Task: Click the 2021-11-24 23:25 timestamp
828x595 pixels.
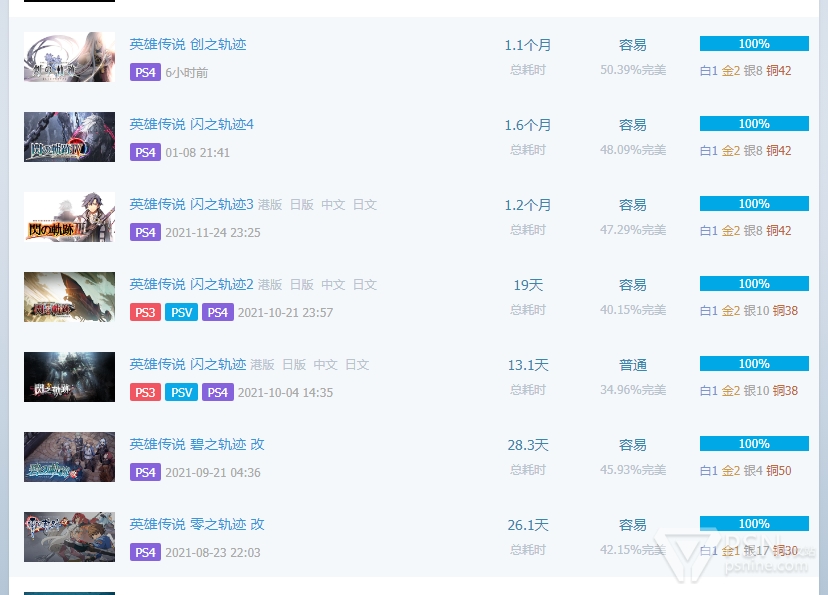Action: click(213, 233)
